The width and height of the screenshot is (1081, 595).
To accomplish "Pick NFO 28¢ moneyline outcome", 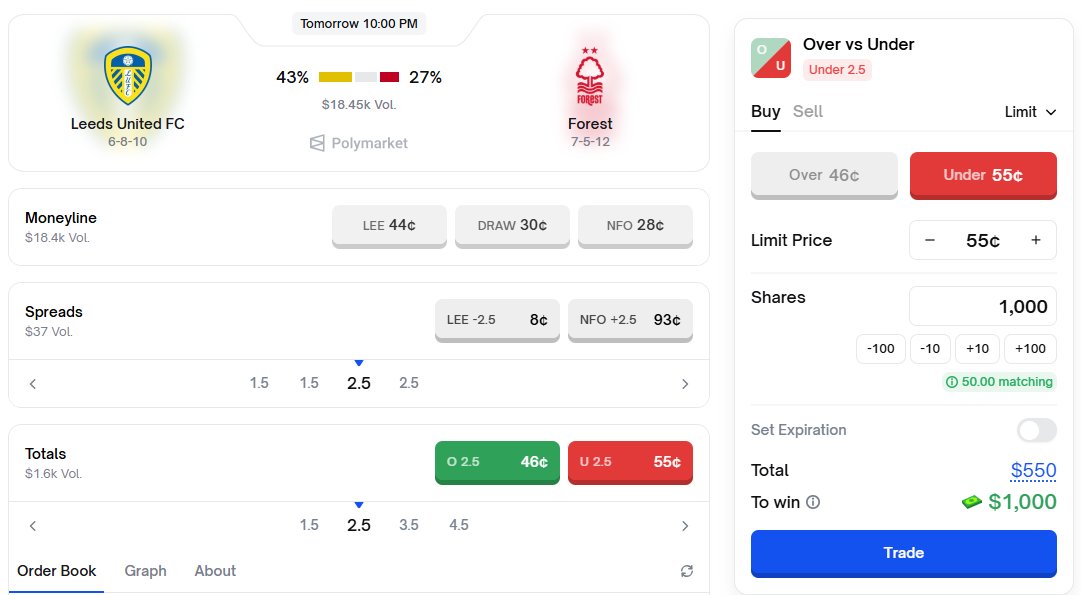I will 635,225.
